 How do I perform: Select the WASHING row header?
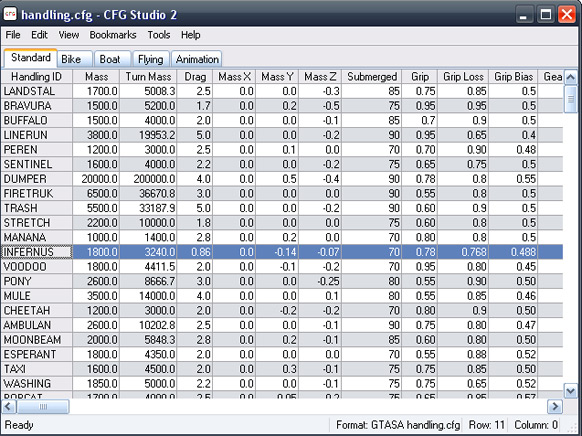point(36,384)
